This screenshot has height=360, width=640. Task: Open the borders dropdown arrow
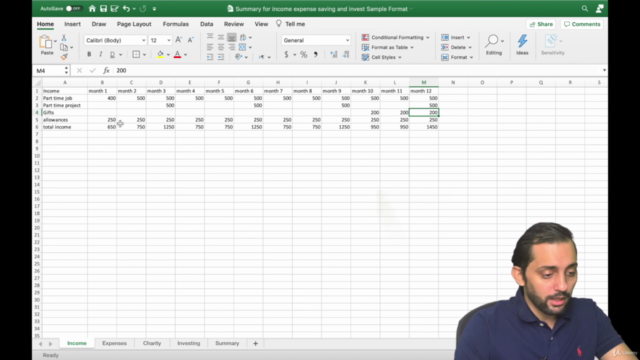click(x=144, y=55)
